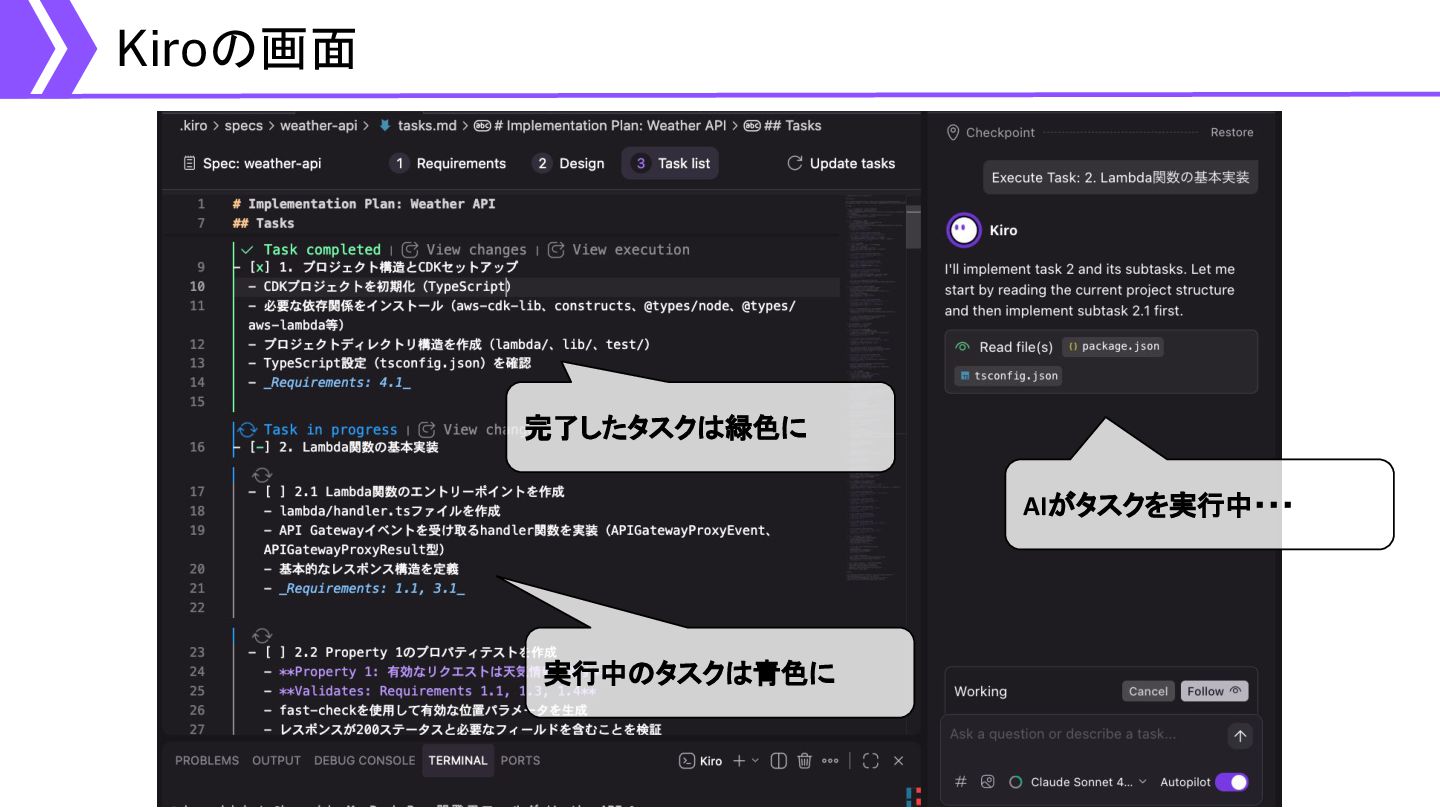
Task: Click .kiro breadcrumb segment
Action: [193, 126]
